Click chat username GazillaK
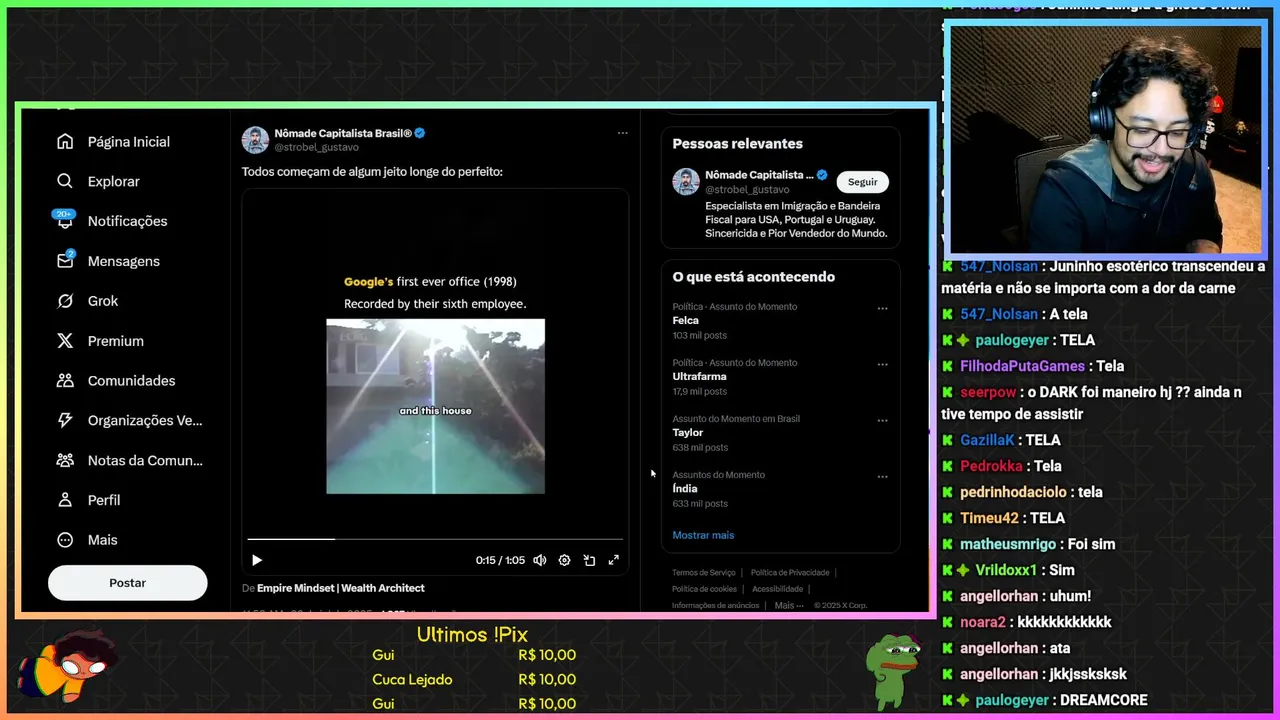The image size is (1280, 720). (988, 440)
